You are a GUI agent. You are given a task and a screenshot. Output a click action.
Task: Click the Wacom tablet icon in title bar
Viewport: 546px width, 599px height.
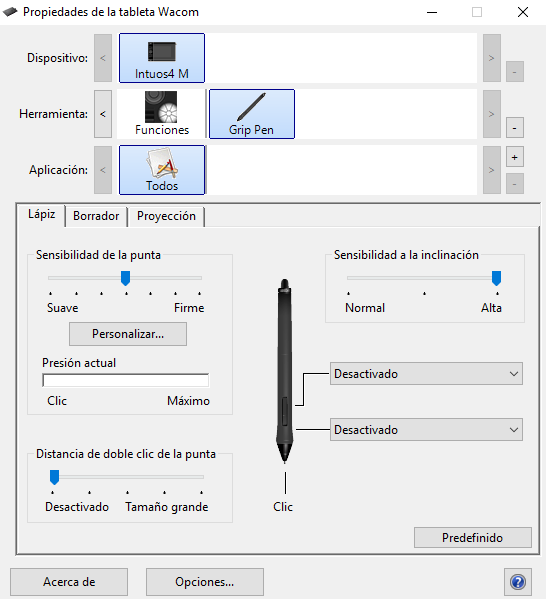[10, 12]
